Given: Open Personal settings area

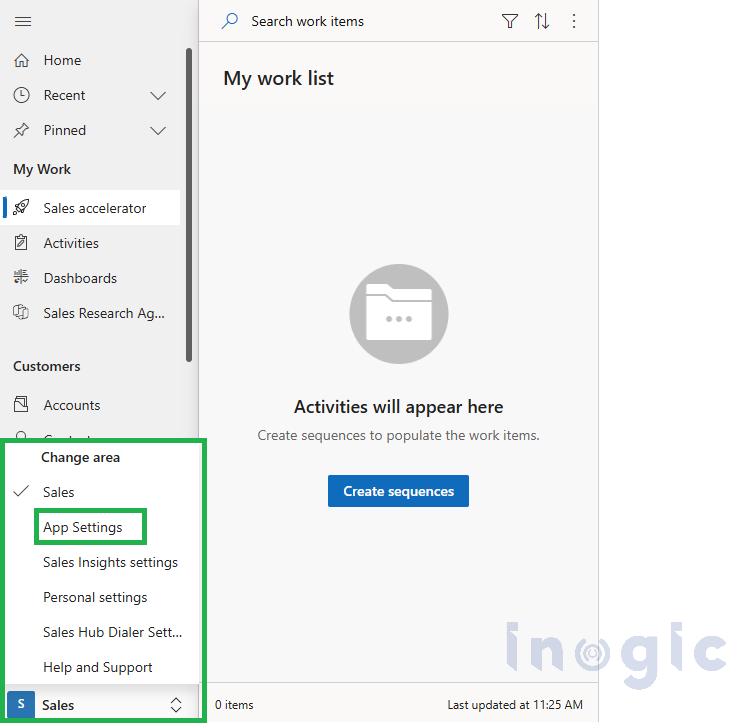Looking at the screenshot, I should click(x=95, y=597).
